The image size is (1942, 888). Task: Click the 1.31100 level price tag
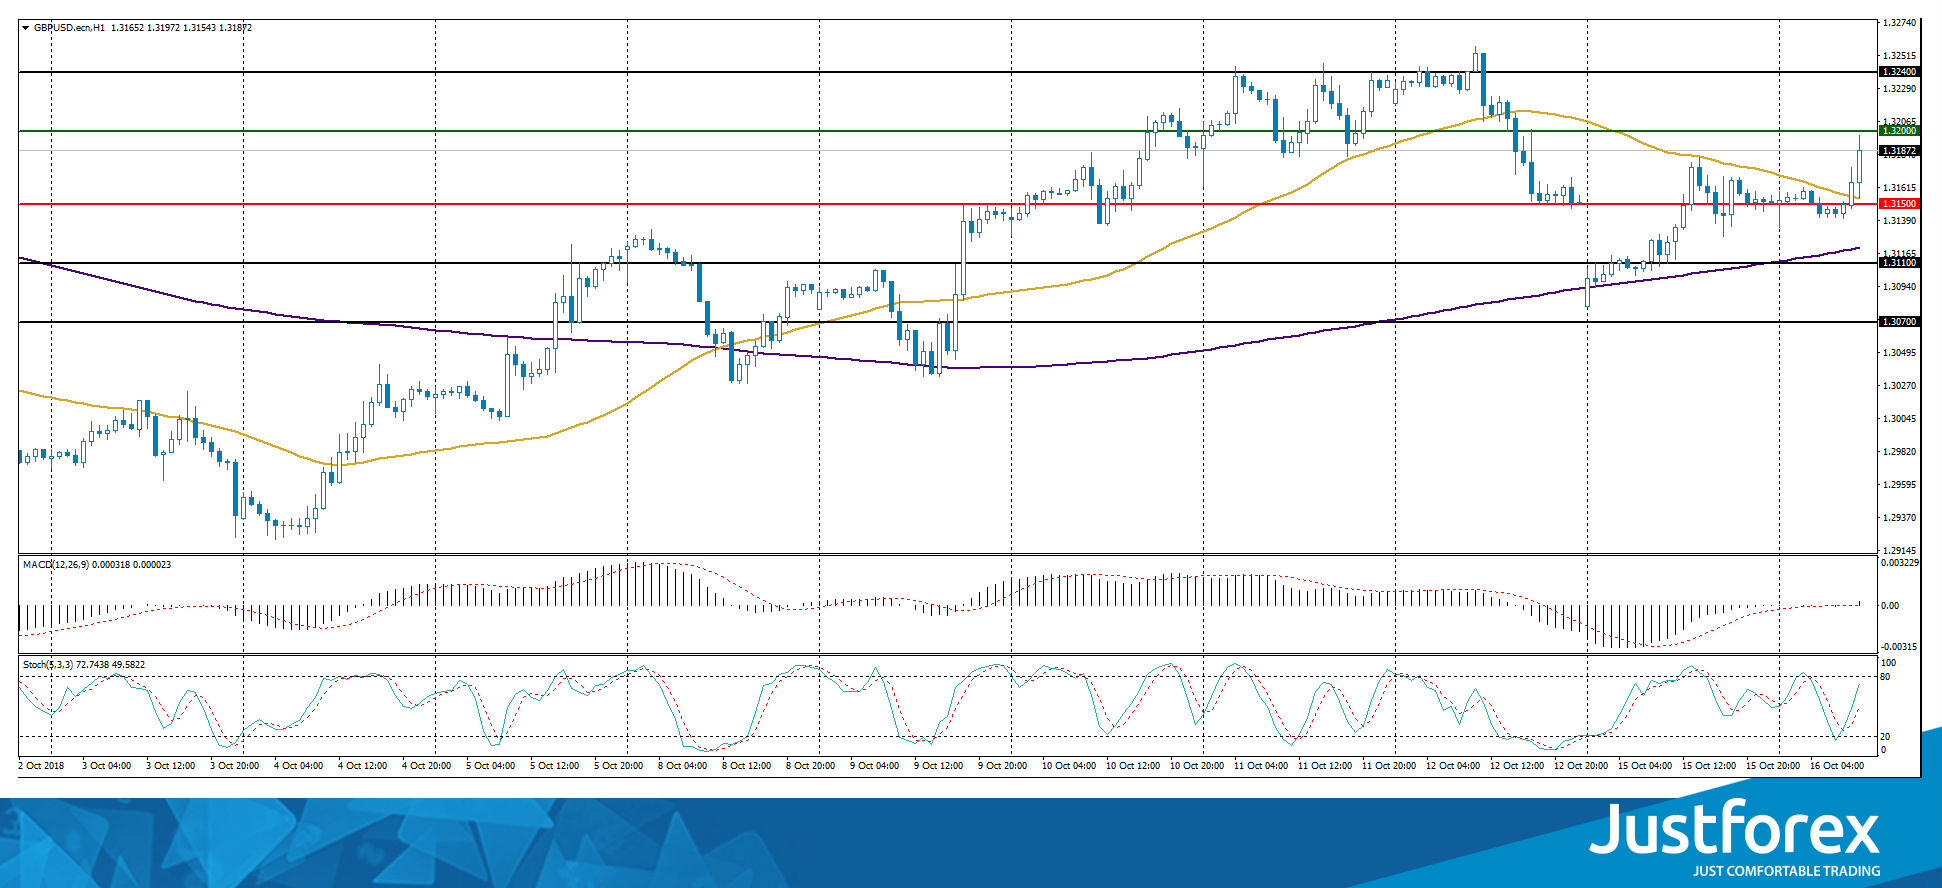[x=1899, y=263]
